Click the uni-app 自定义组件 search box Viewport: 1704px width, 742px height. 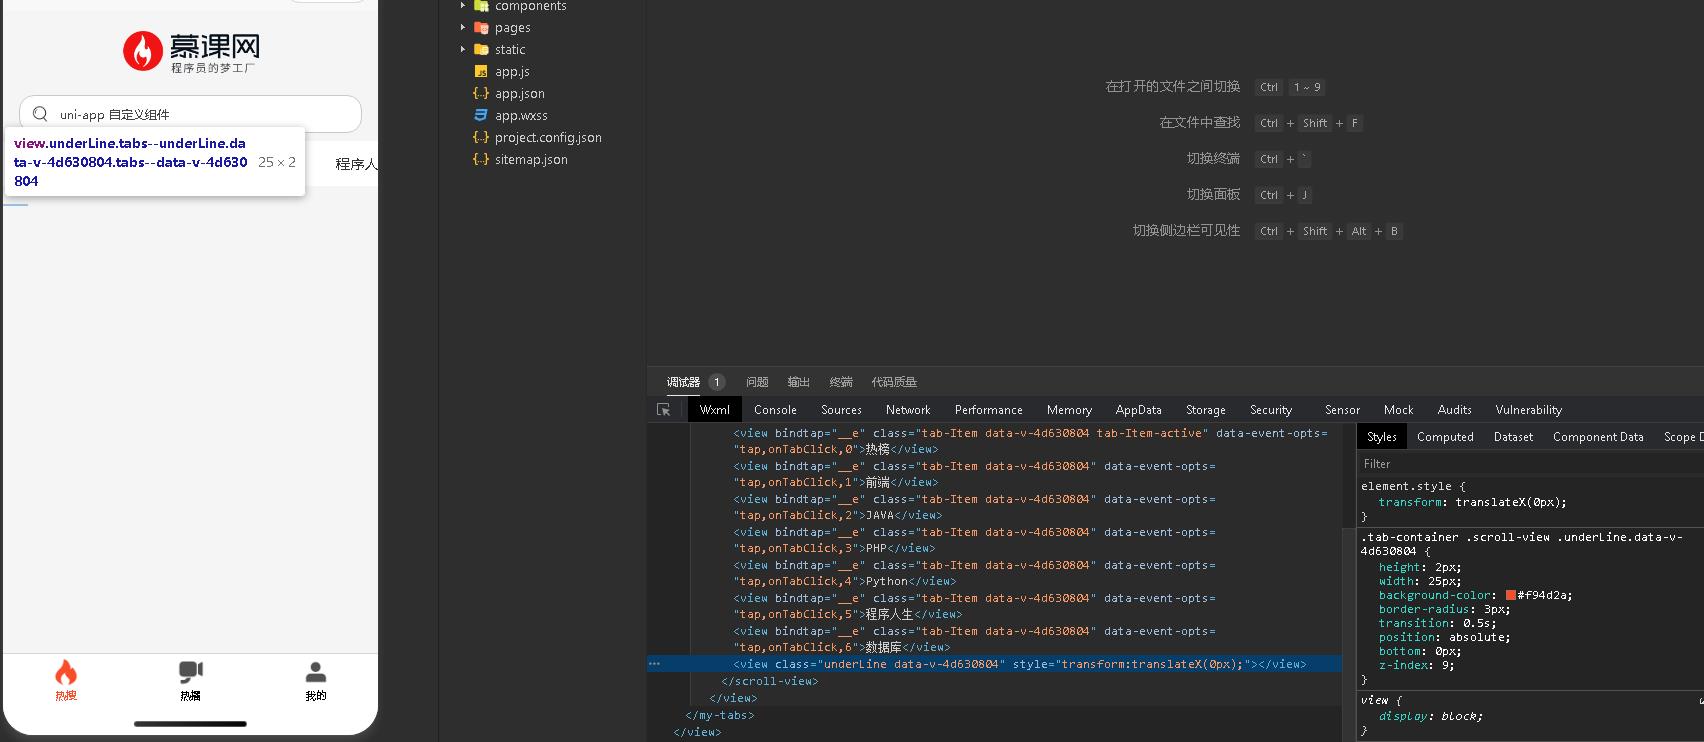[x=190, y=114]
